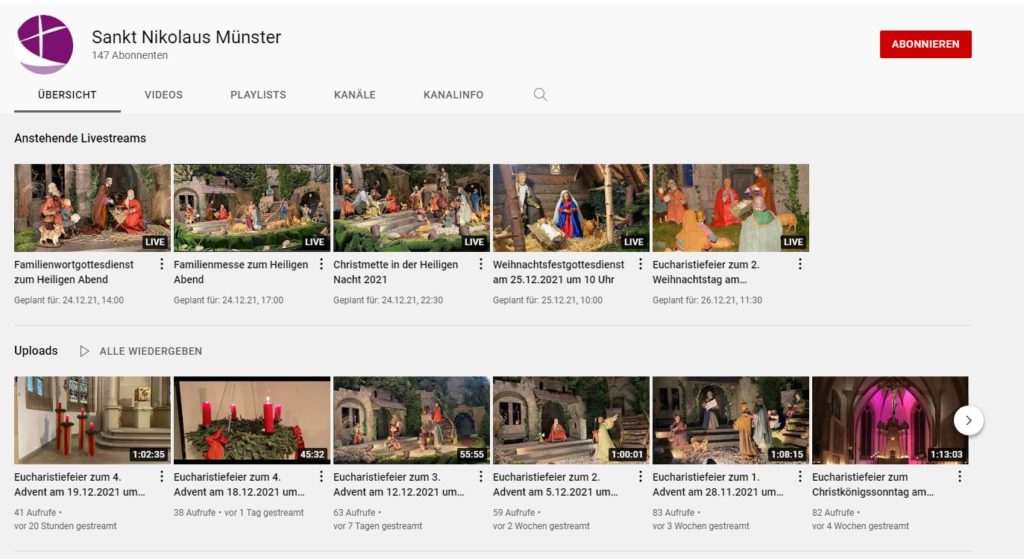
Task: Click thumbnail of Familienwortgottesdienst livestream
Action: coord(92,208)
